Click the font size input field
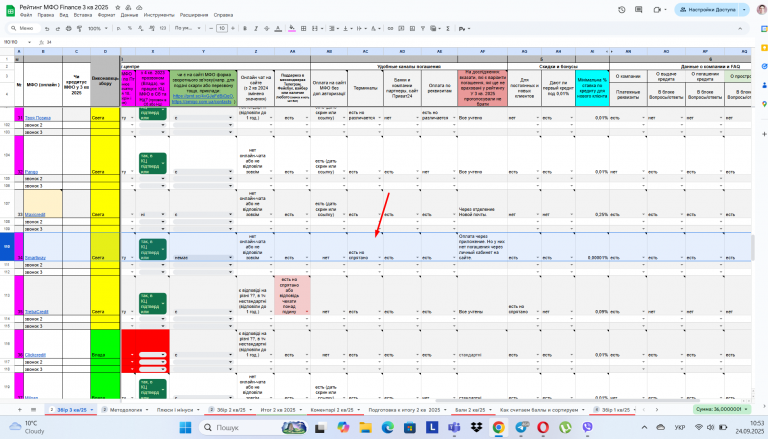Viewport: 768px width, 439px height. pos(222,28)
